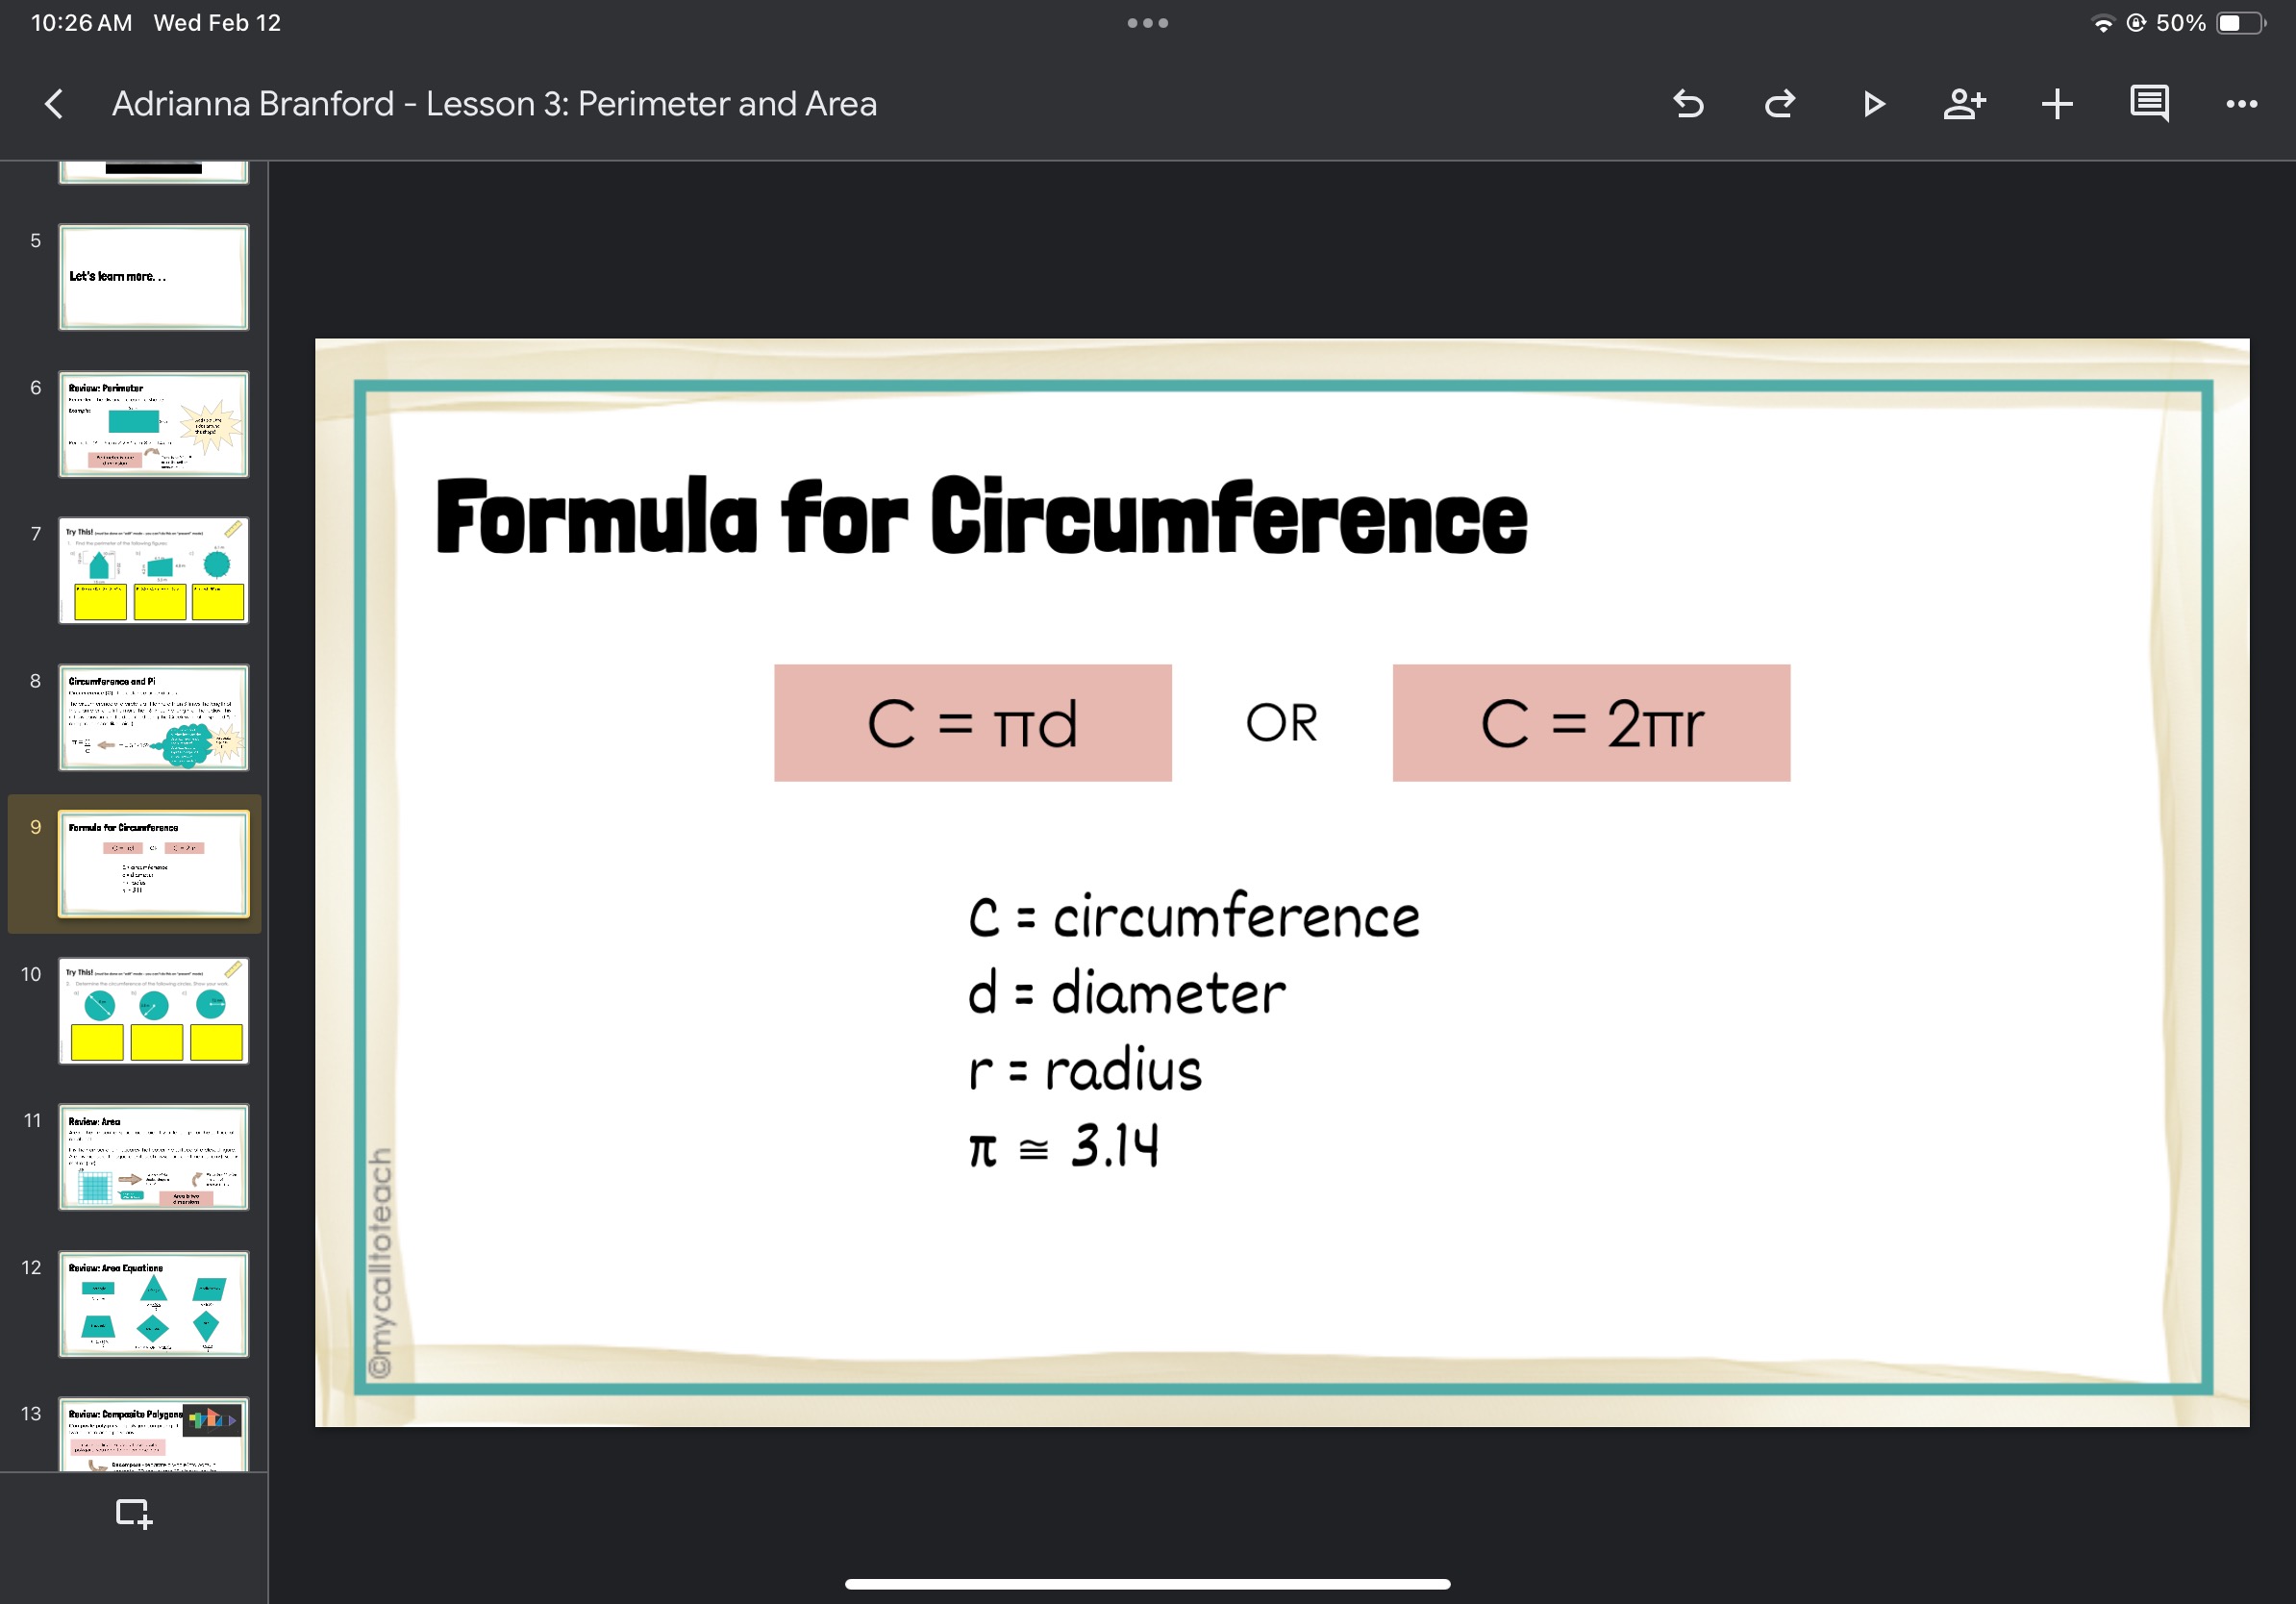Click the undo arrow icon
Image resolution: width=2296 pixels, height=1604 pixels.
(x=1688, y=104)
